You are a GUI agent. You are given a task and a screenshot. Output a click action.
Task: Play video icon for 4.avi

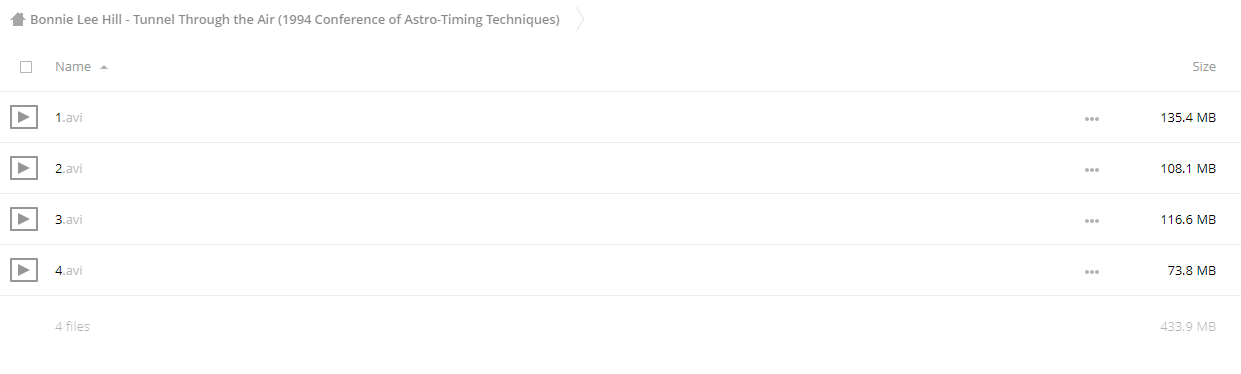pos(24,270)
